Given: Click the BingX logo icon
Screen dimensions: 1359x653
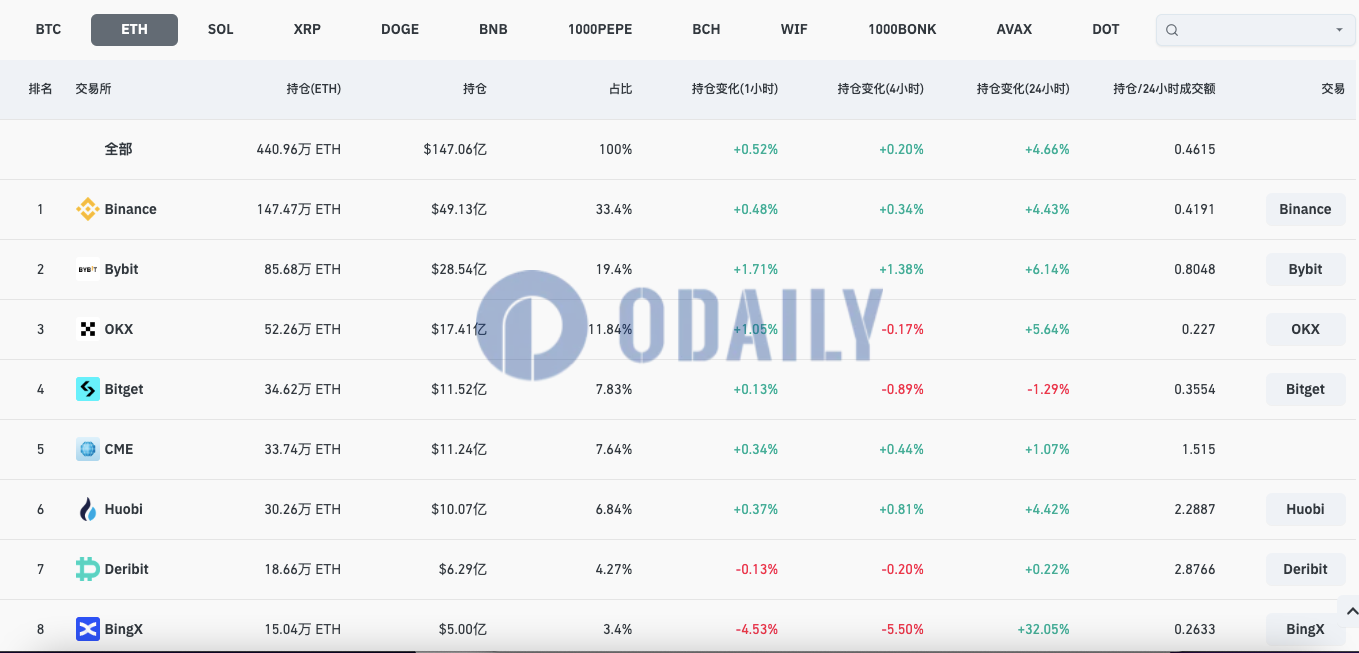Looking at the screenshot, I should coord(88,629).
